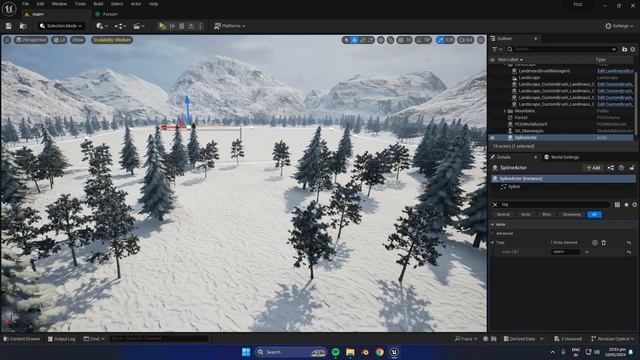640x360 pixels.
Task: Open the Edit menu
Action: (x=40, y=4)
